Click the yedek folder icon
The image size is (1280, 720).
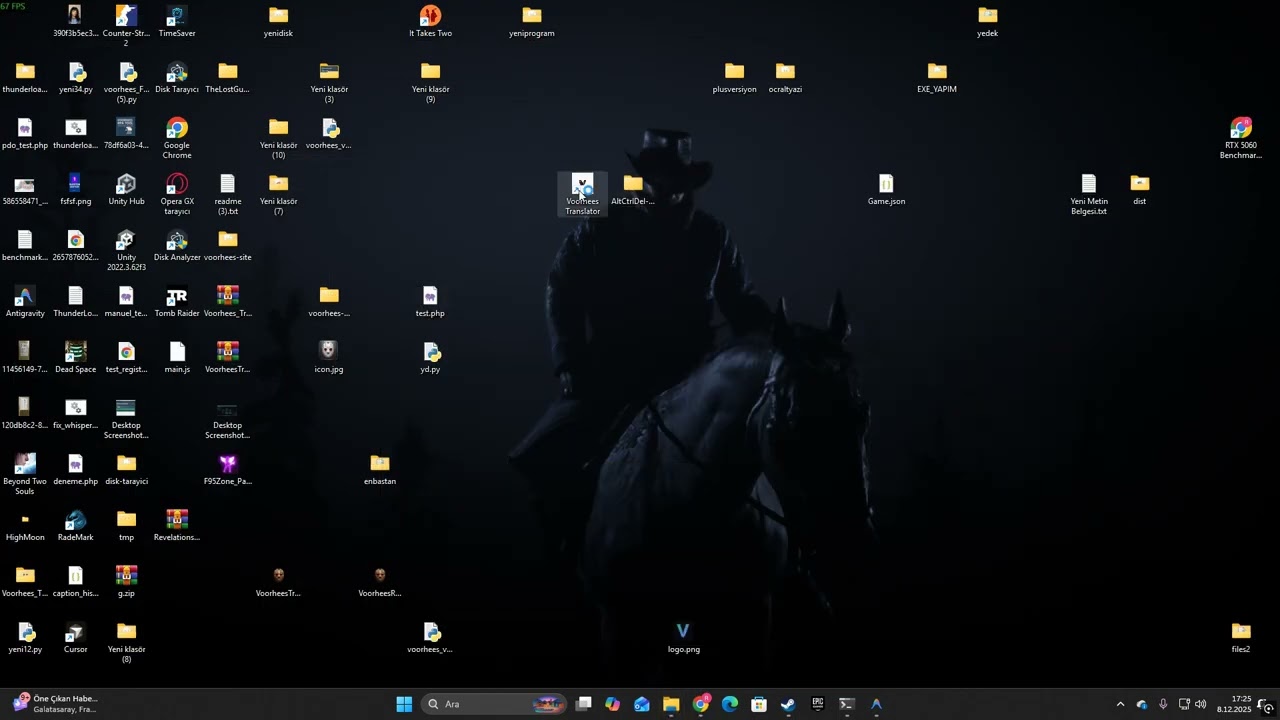987,22
